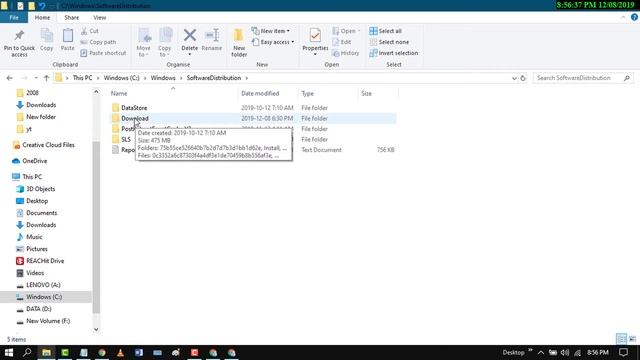The image size is (640, 360).
Task: Select This PC in navigation pane
Action: tap(32, 177)
